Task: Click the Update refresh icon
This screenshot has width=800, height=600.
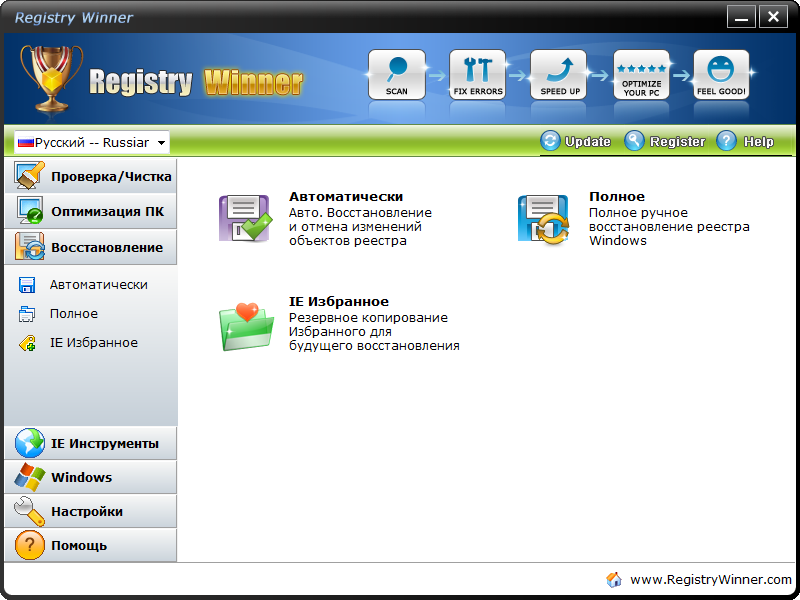Action: point(550,141)
